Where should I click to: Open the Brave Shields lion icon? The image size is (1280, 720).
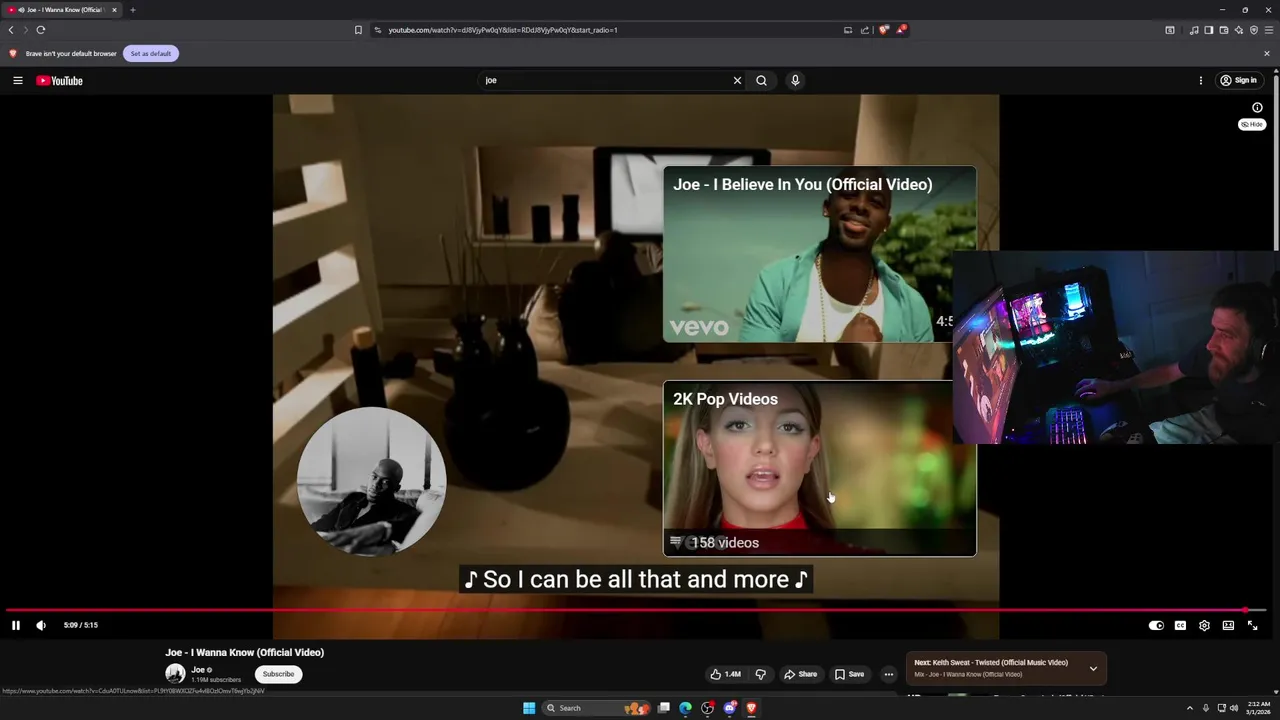pos(884,30)
